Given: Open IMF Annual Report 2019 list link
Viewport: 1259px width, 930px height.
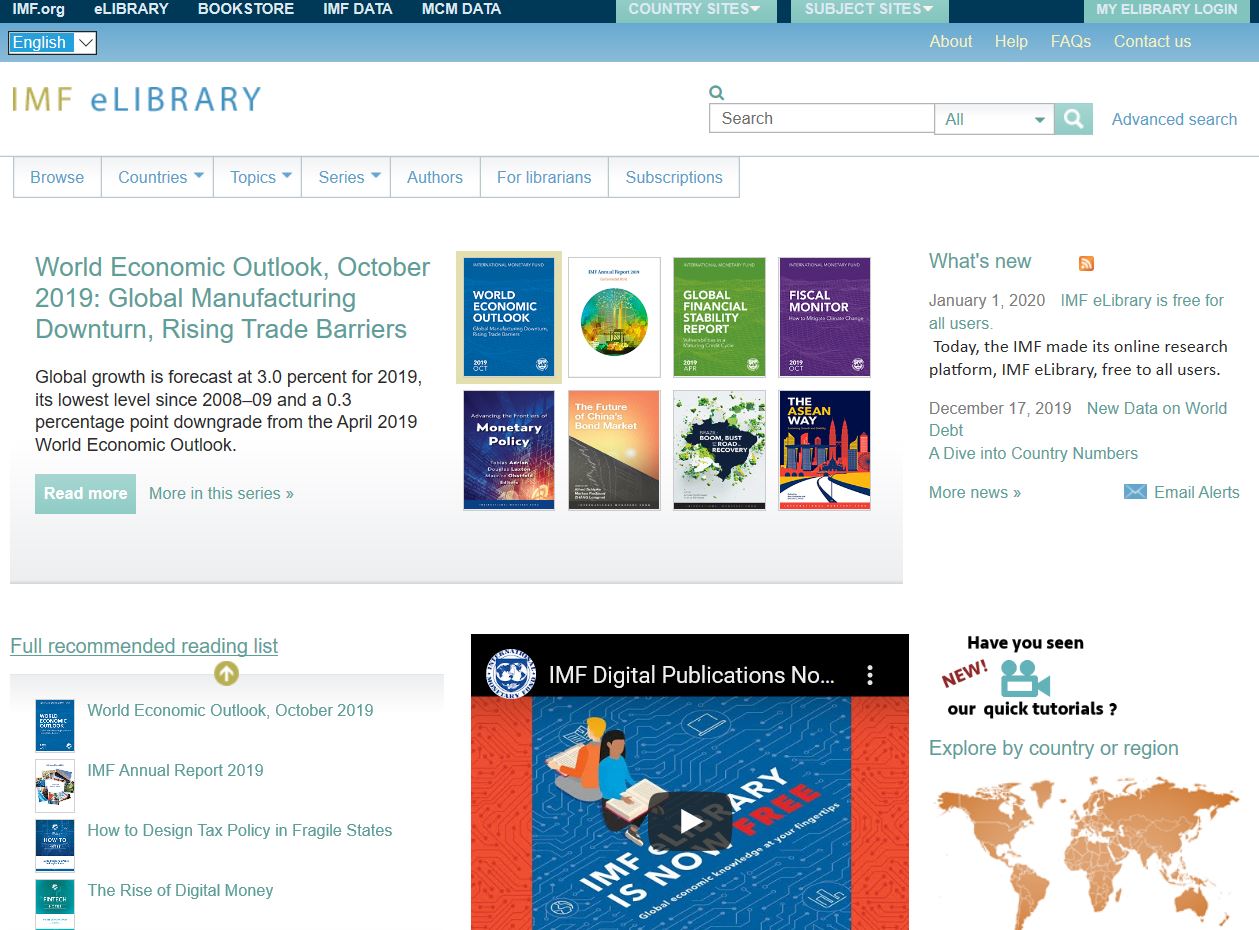Looking at the screenshot, I should point(175,770).
